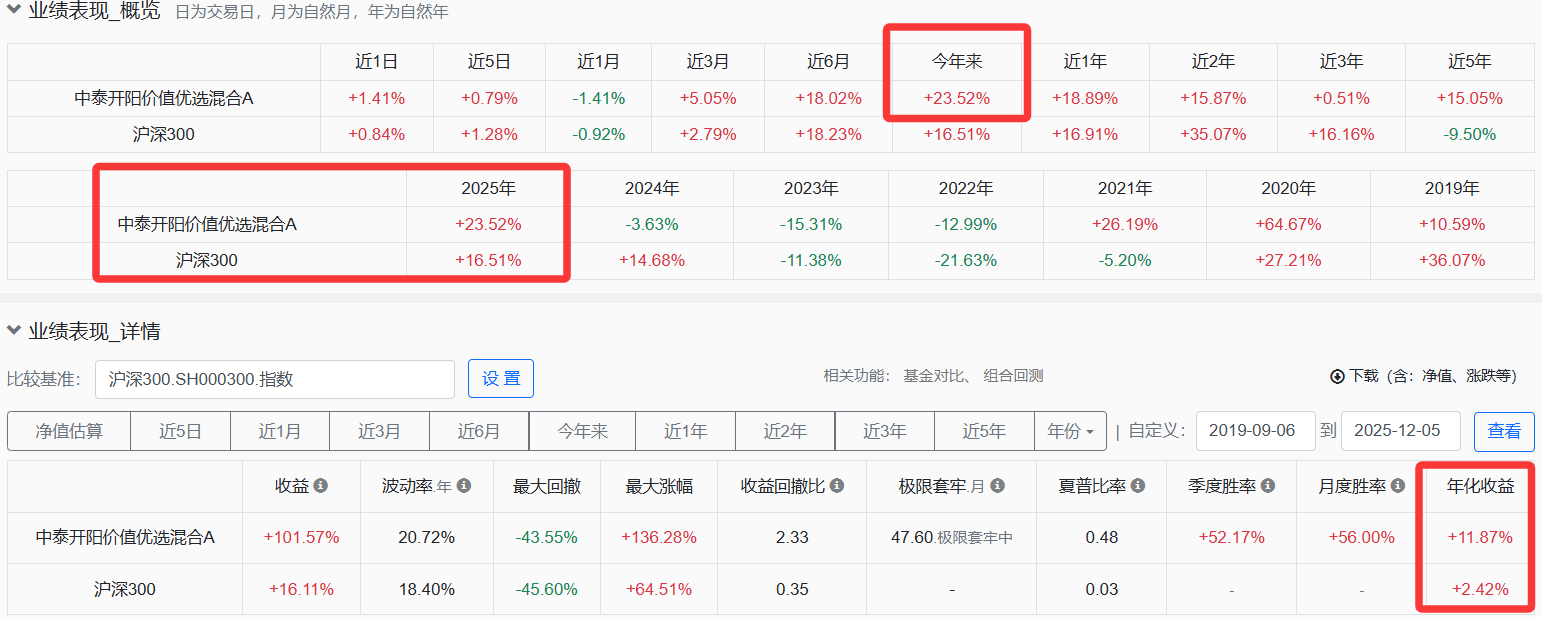Screen dimensions: 1542x617
Task: Select the 近3月 period tab
Action: (380, 431)
